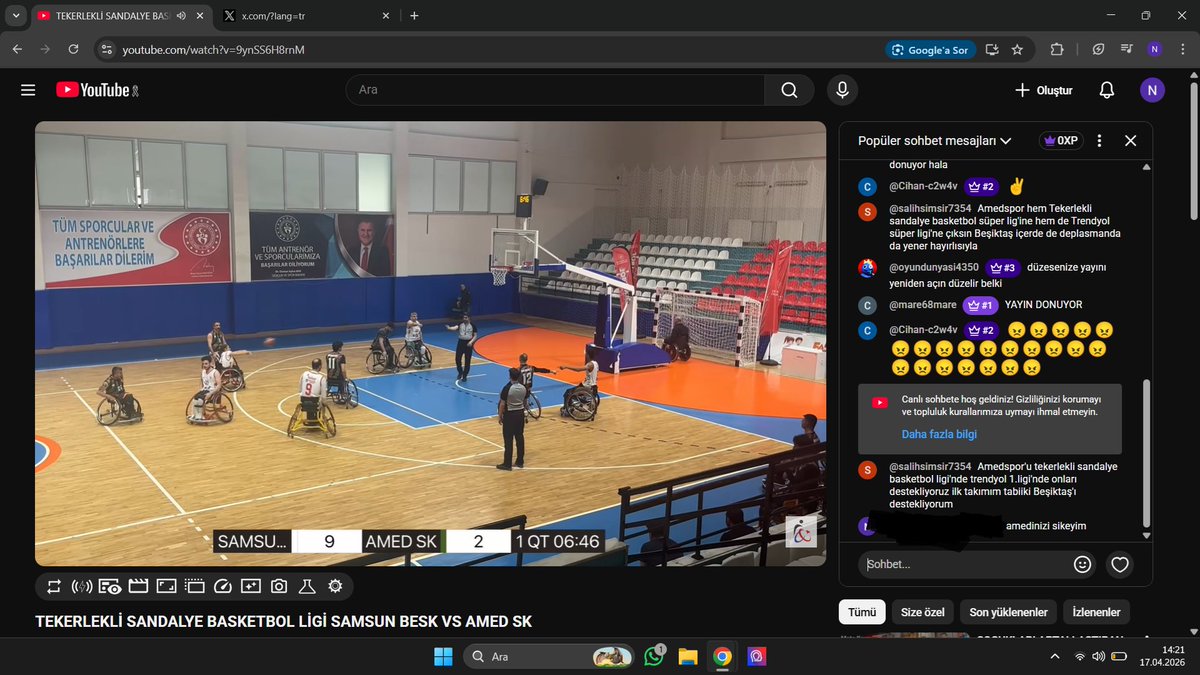Click user @mare68mare in chat
The image size is (1200, 675).
(923, 305)
